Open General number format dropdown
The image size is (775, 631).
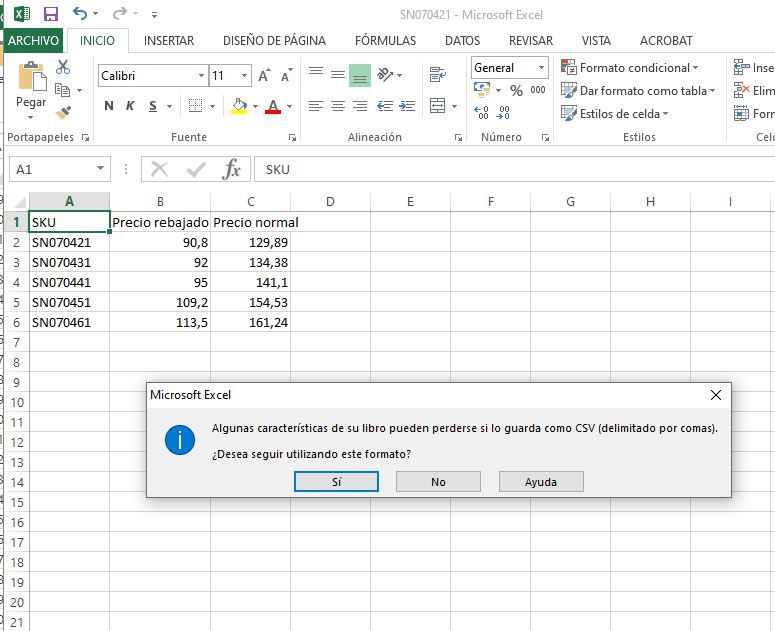(542, 67)
